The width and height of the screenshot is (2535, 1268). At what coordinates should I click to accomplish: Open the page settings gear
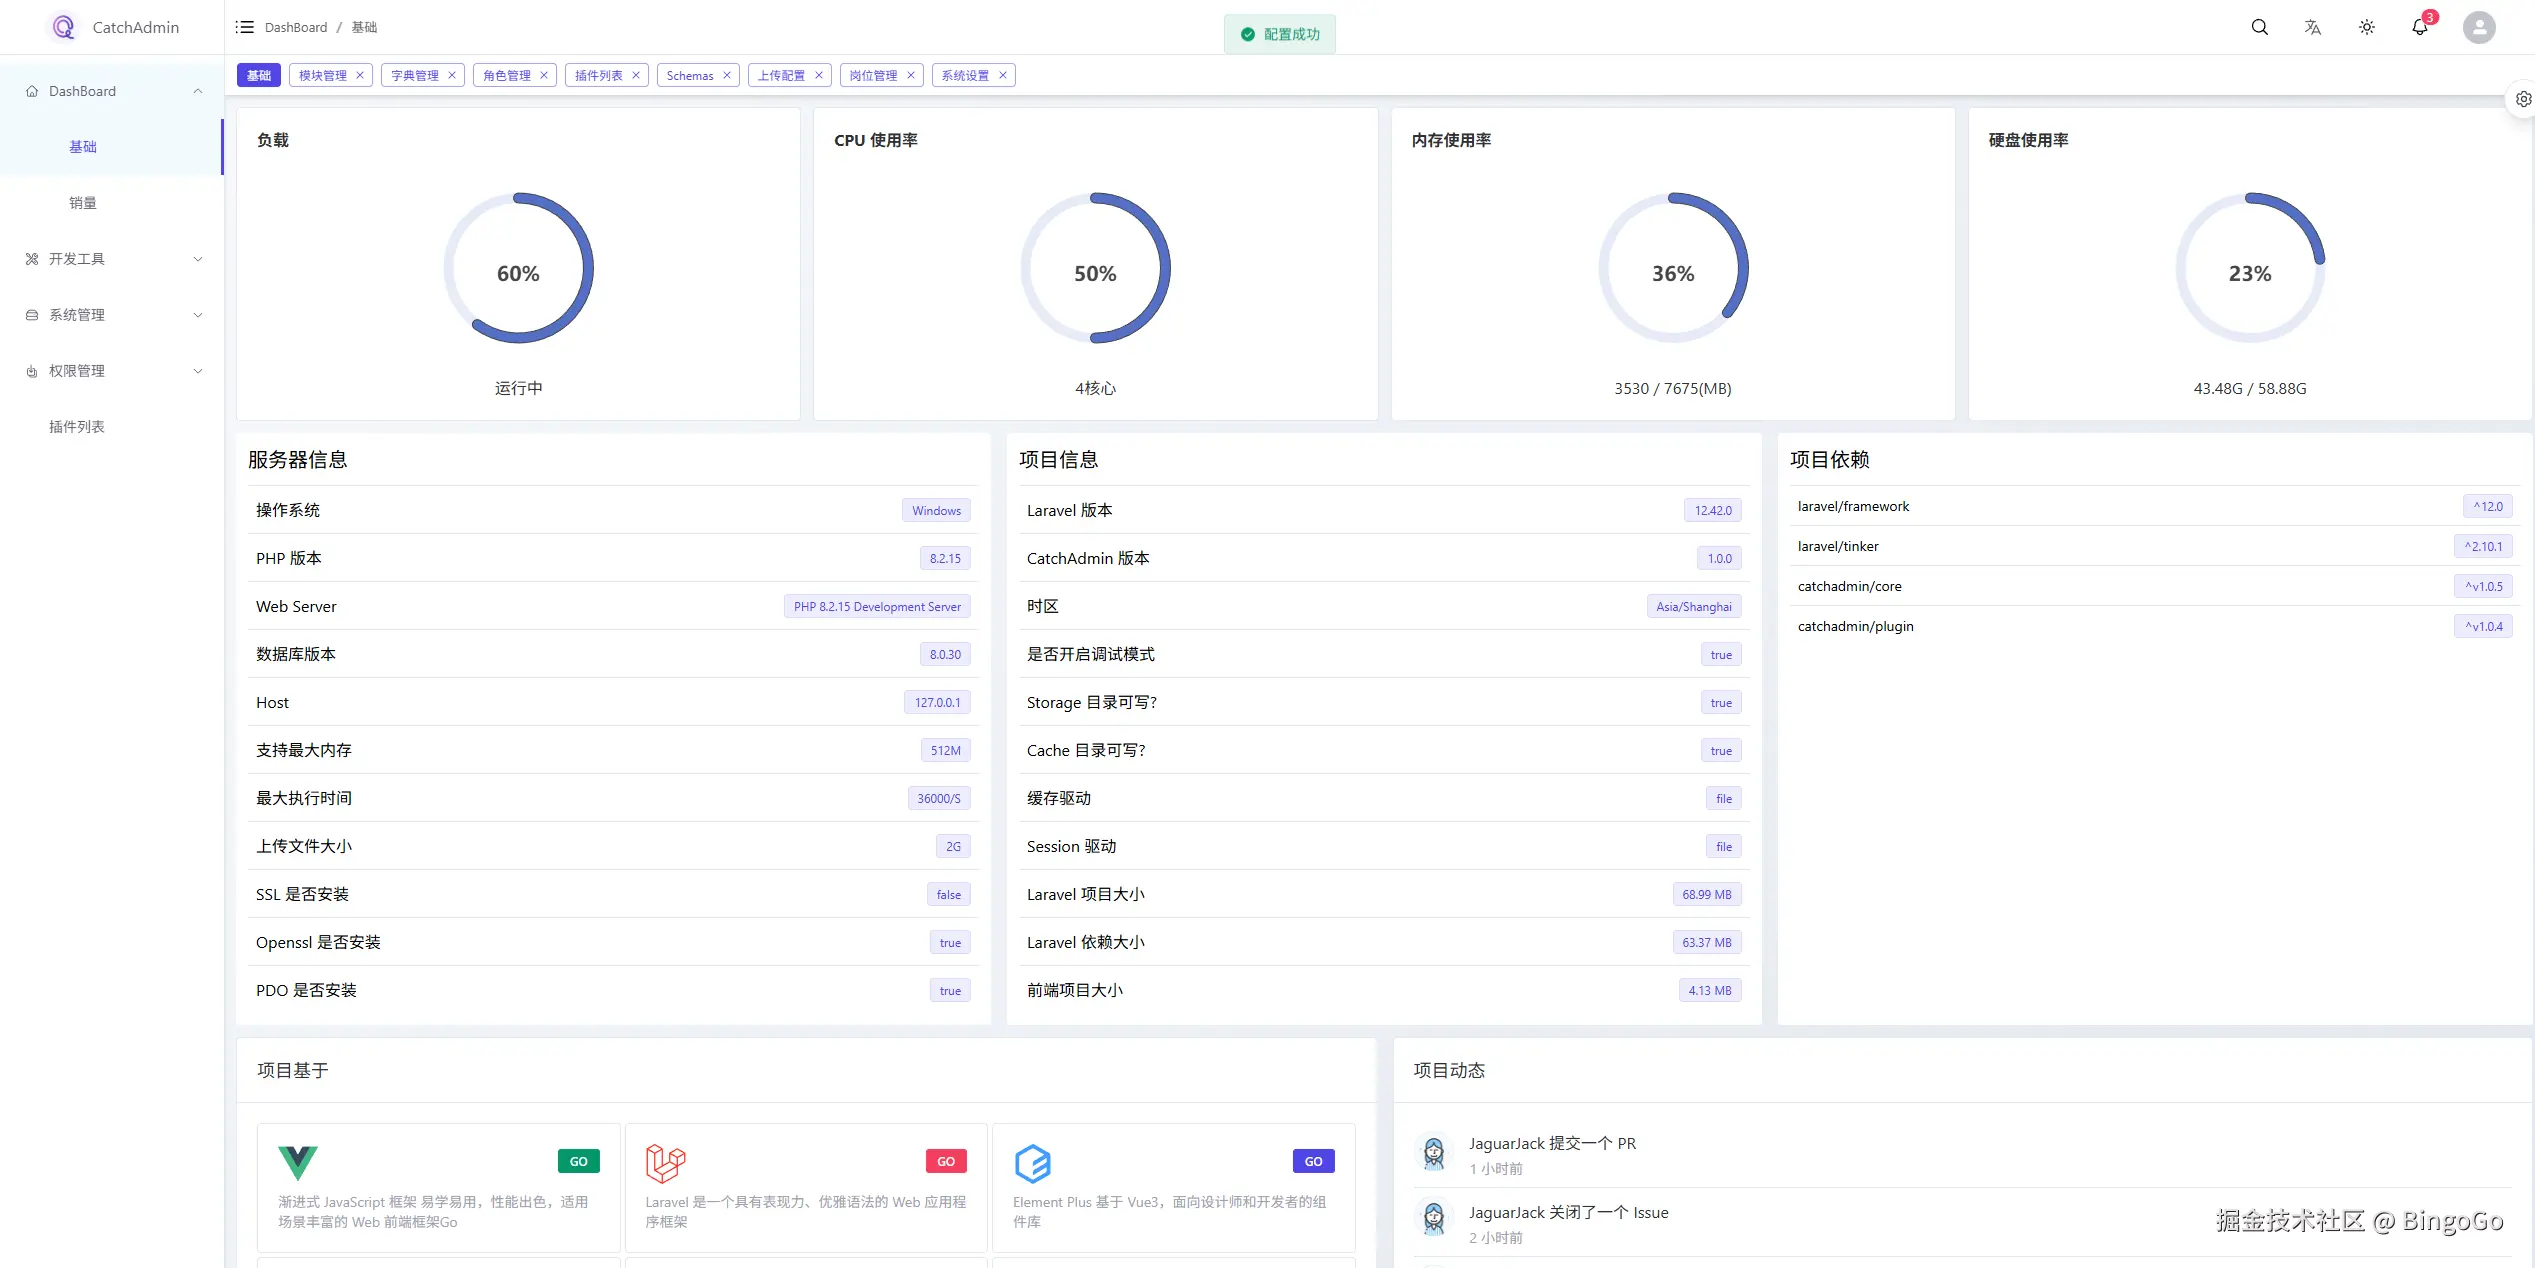pyautogui.click(x=2522, y=98)
